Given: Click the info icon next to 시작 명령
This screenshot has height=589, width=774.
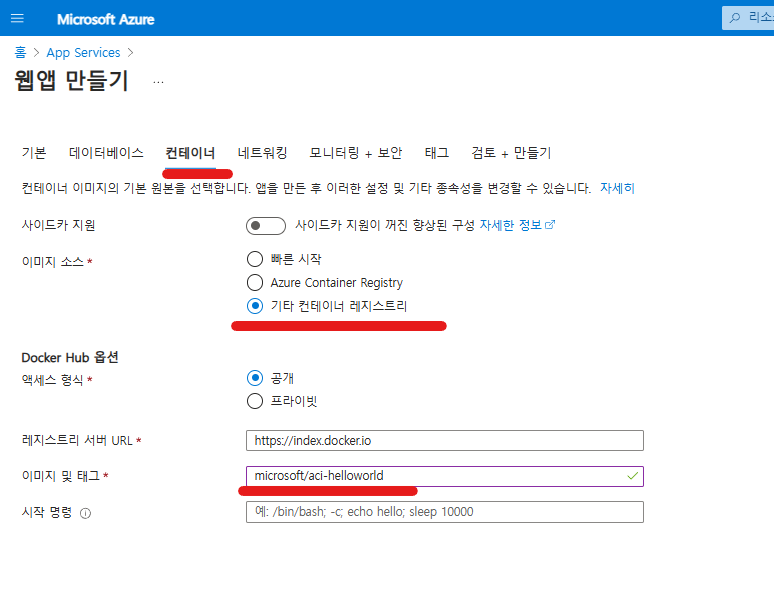Looking at the screenshot, I should (x=85, y=513).
